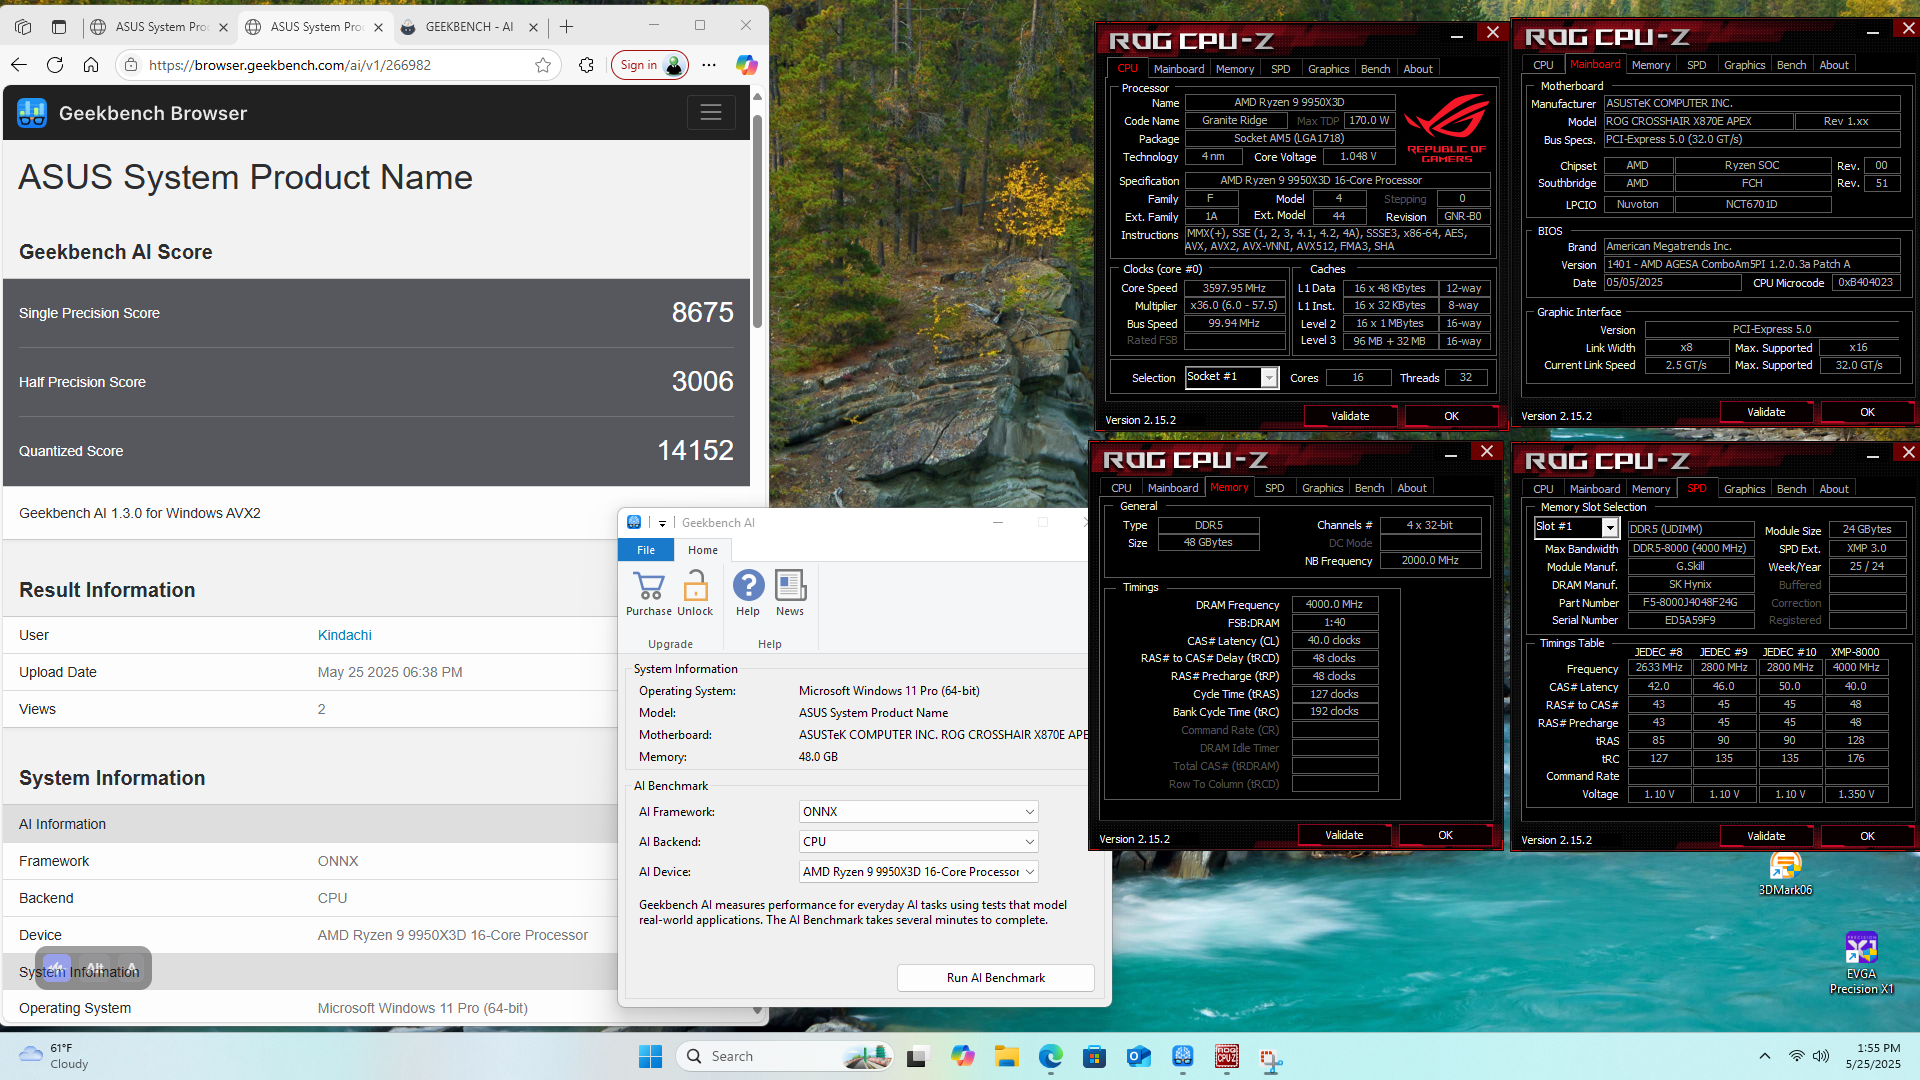This screenshot has height=1080, width=1920.
Task: Click Purchase in the Geekbench AI ribbon
Action: click(649, 592)
